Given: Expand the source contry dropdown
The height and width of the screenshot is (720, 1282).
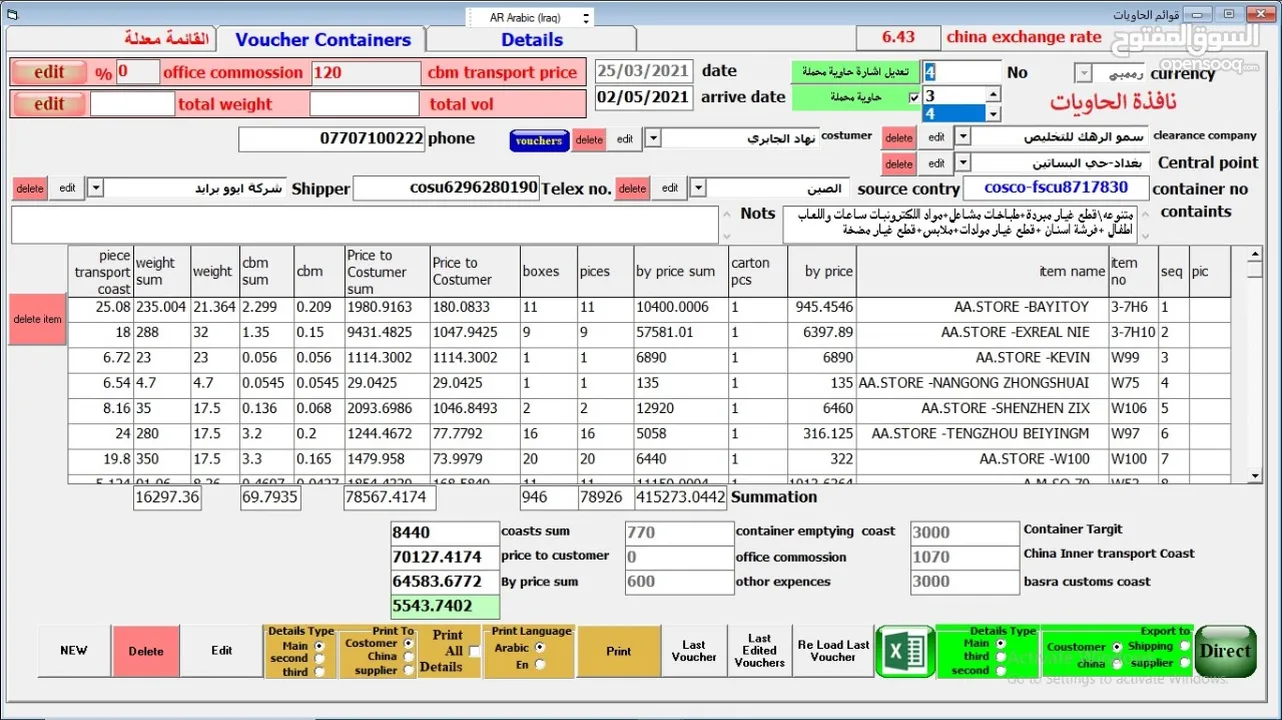Looking at the screenshot, I should click(697, 187).
